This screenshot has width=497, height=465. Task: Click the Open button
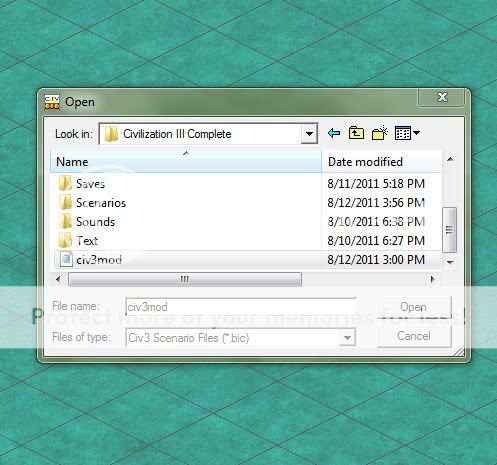(x=414, y=307)
